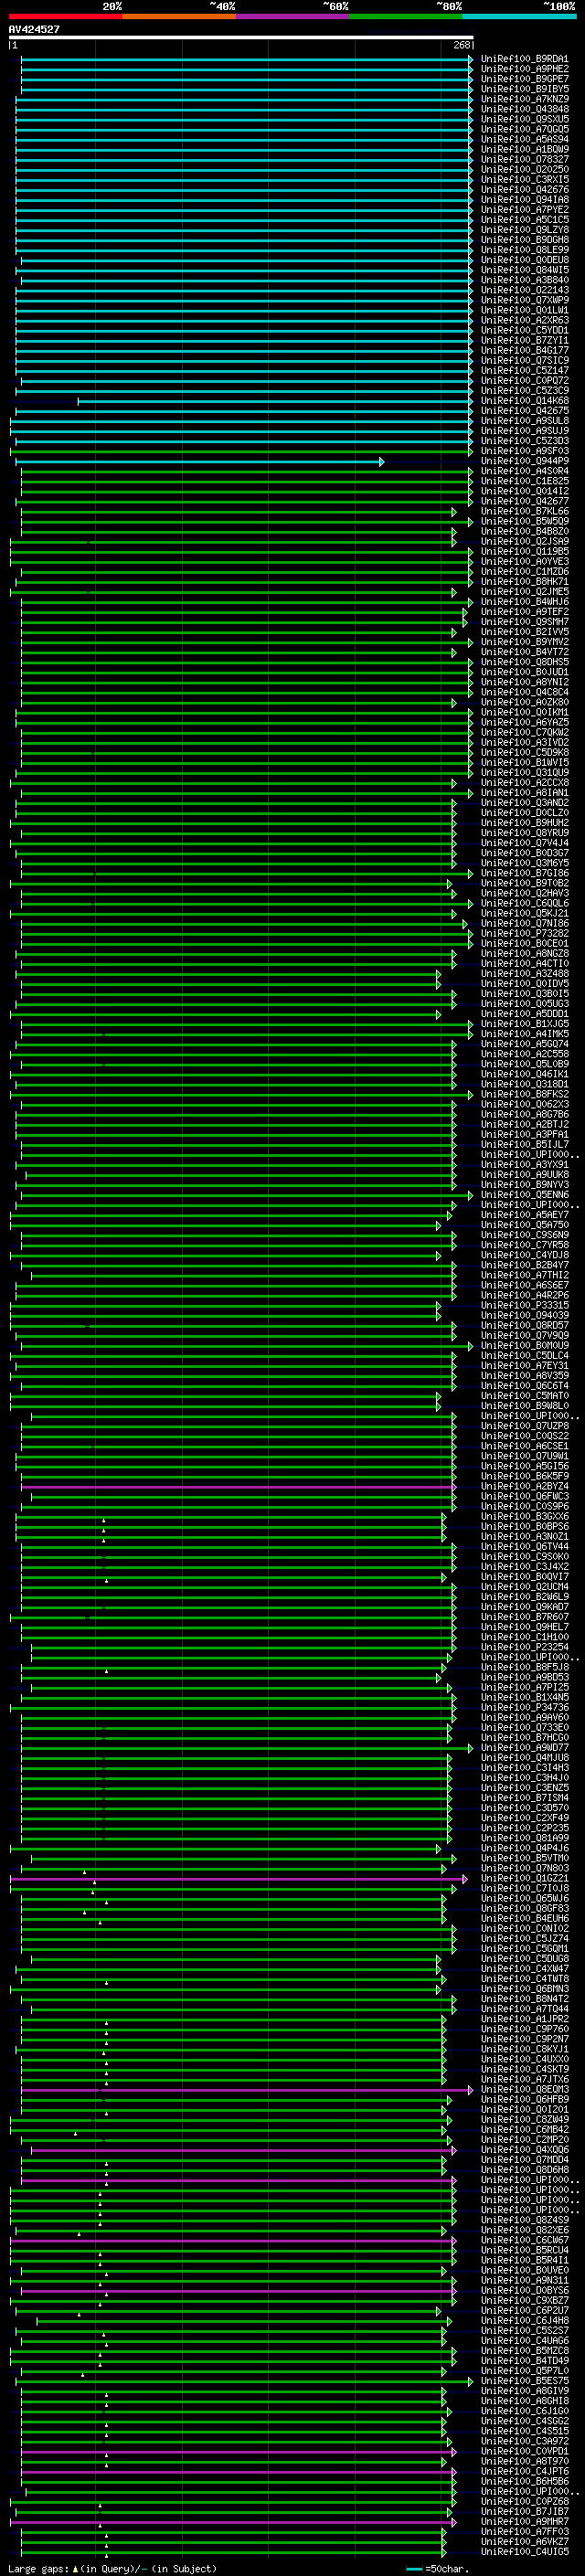Select hit label UniRef100_C4UIG5
The height and width of the screenshot is (2576, 585).
[x=525, y=2552]
